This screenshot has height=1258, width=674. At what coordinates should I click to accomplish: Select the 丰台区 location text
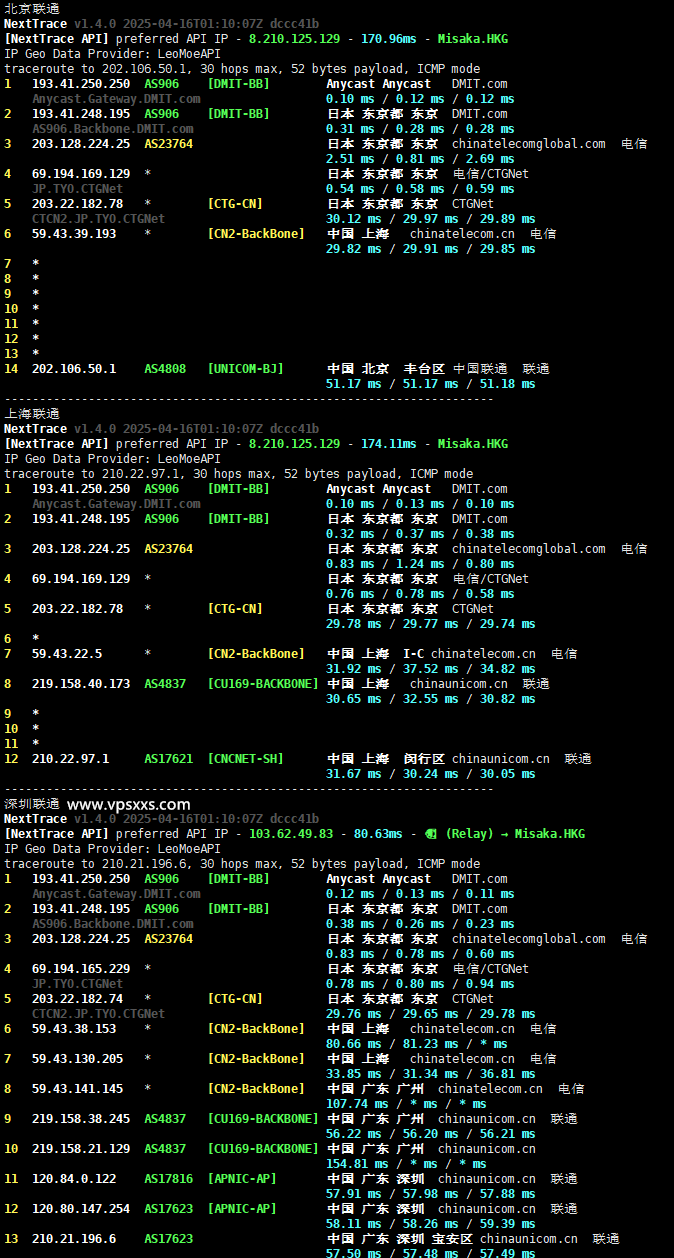424,369
